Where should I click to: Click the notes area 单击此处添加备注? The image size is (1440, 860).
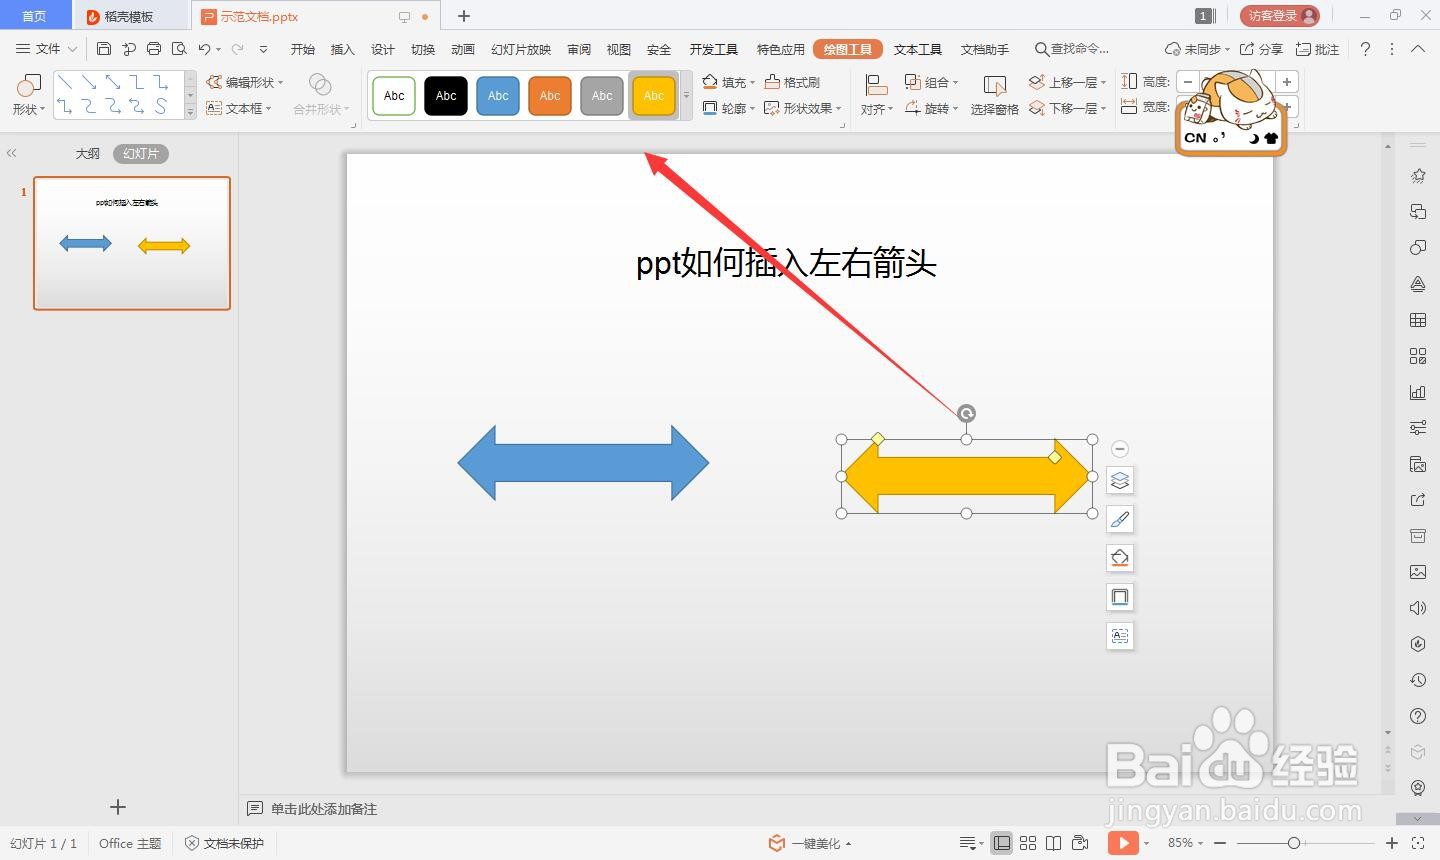point(324,809)
